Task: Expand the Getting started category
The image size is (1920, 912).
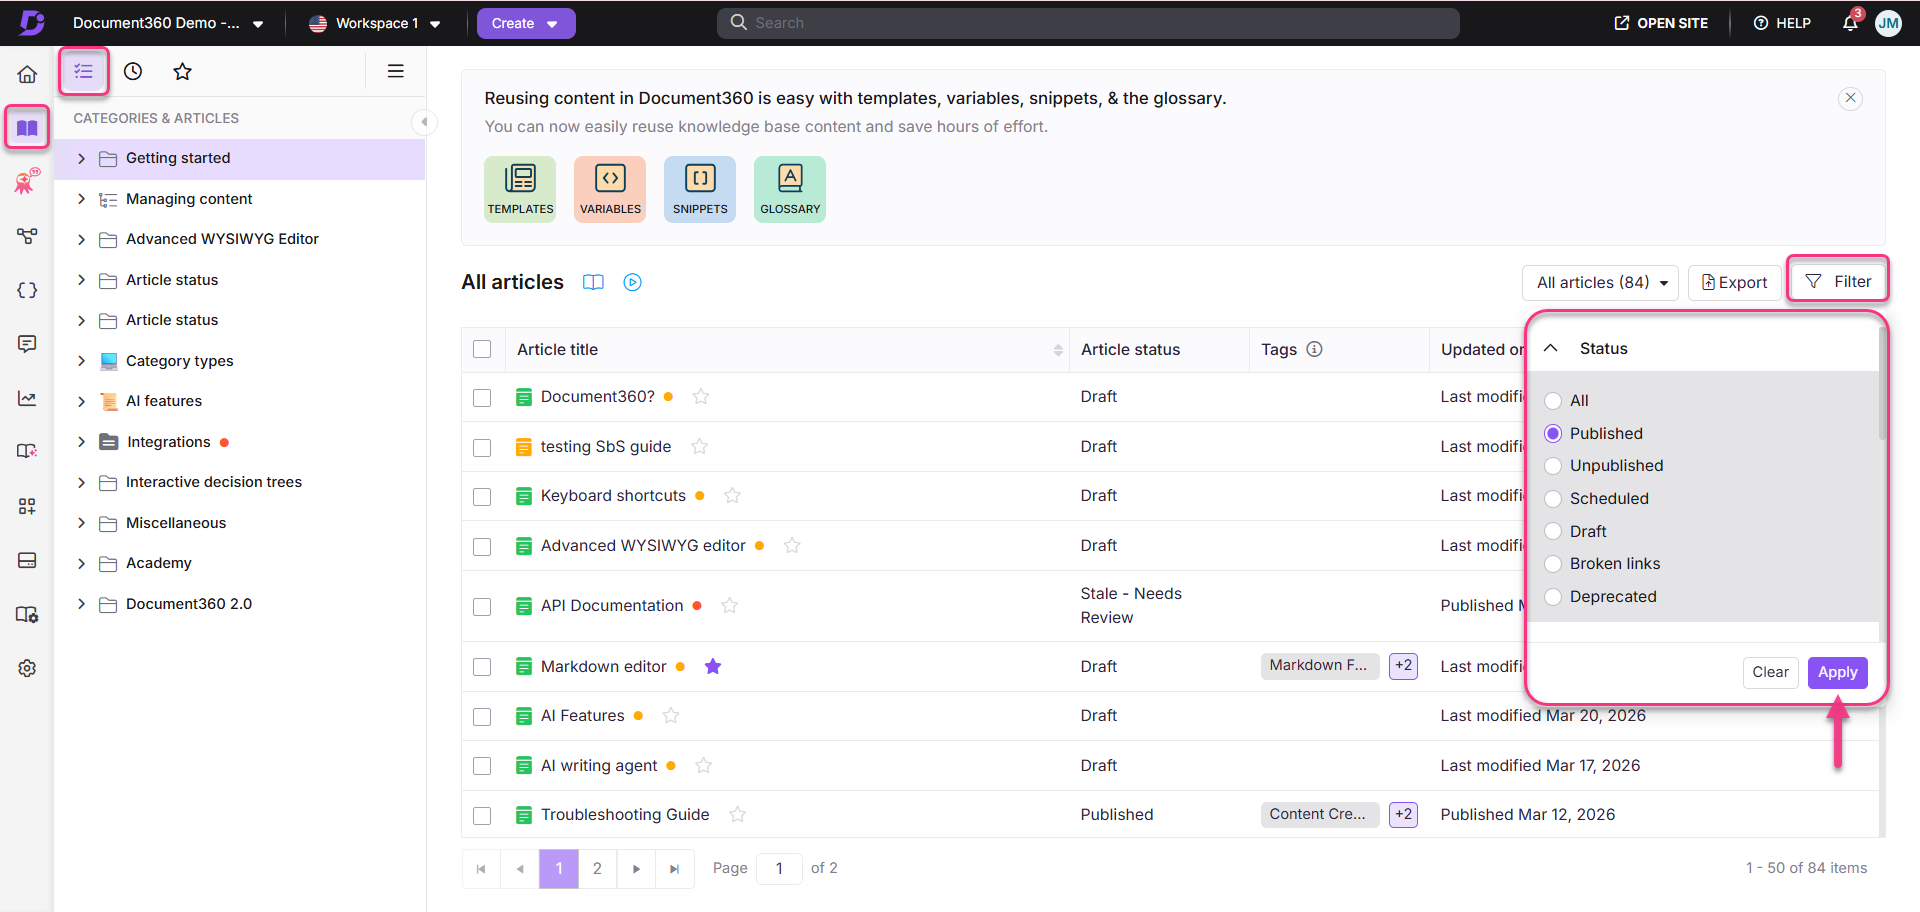Action: coord(81,158)
